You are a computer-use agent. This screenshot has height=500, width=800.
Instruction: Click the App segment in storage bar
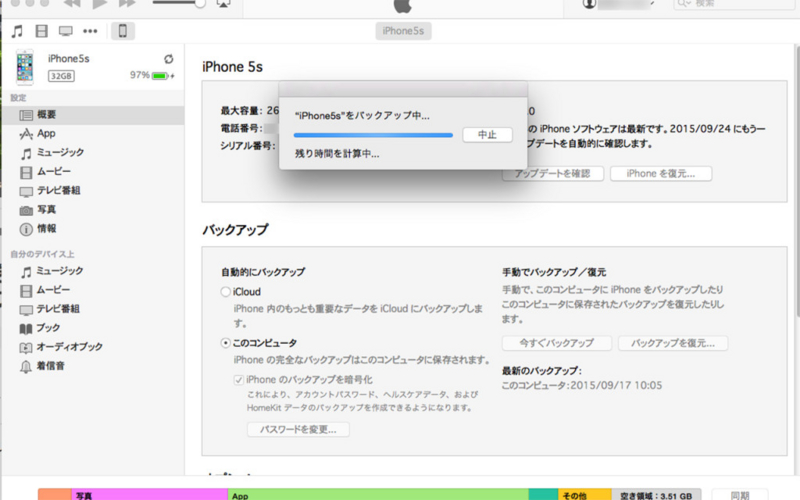pos(378,494)
